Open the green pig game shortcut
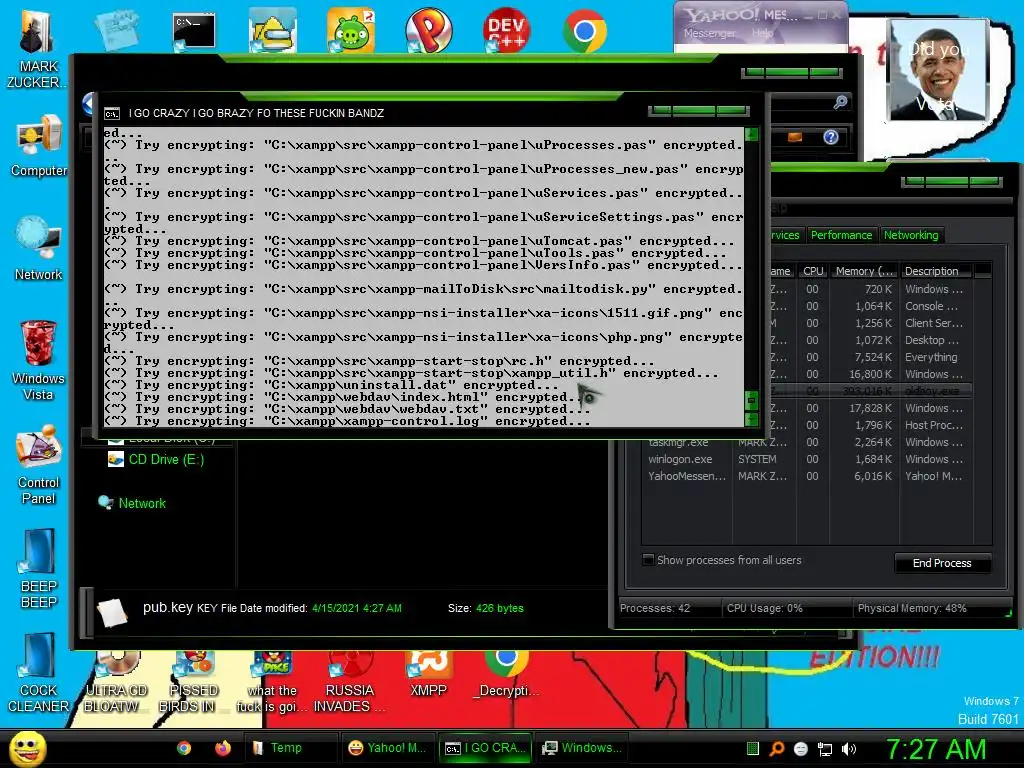 [350, 30]
